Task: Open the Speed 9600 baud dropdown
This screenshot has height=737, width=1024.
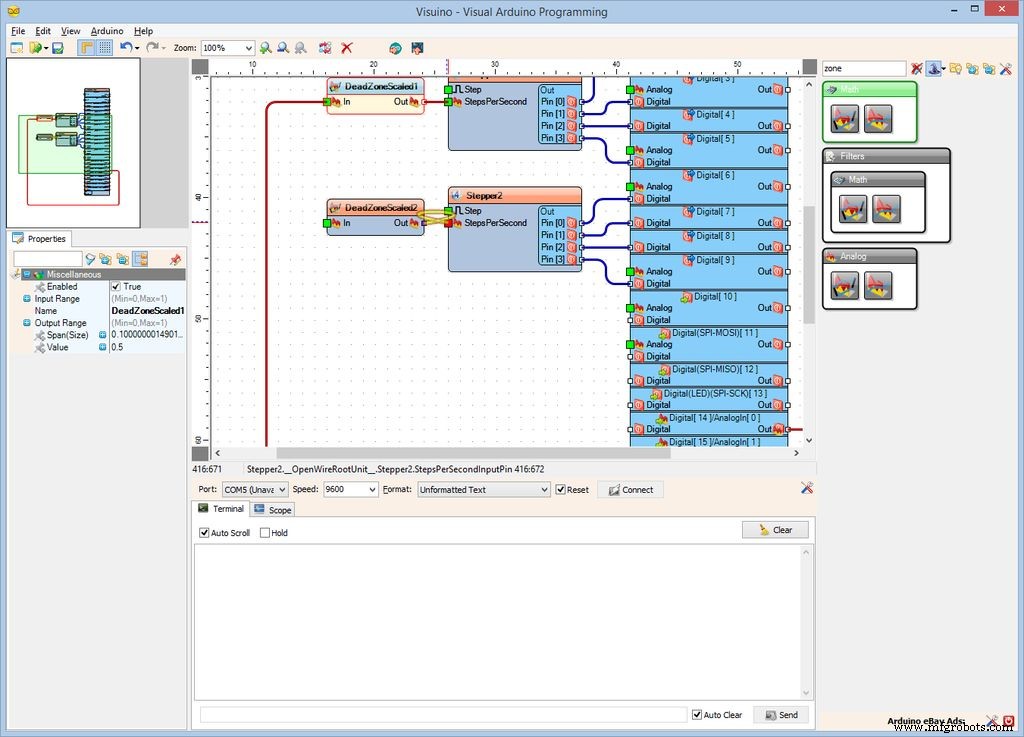Action: pos(372,490)
